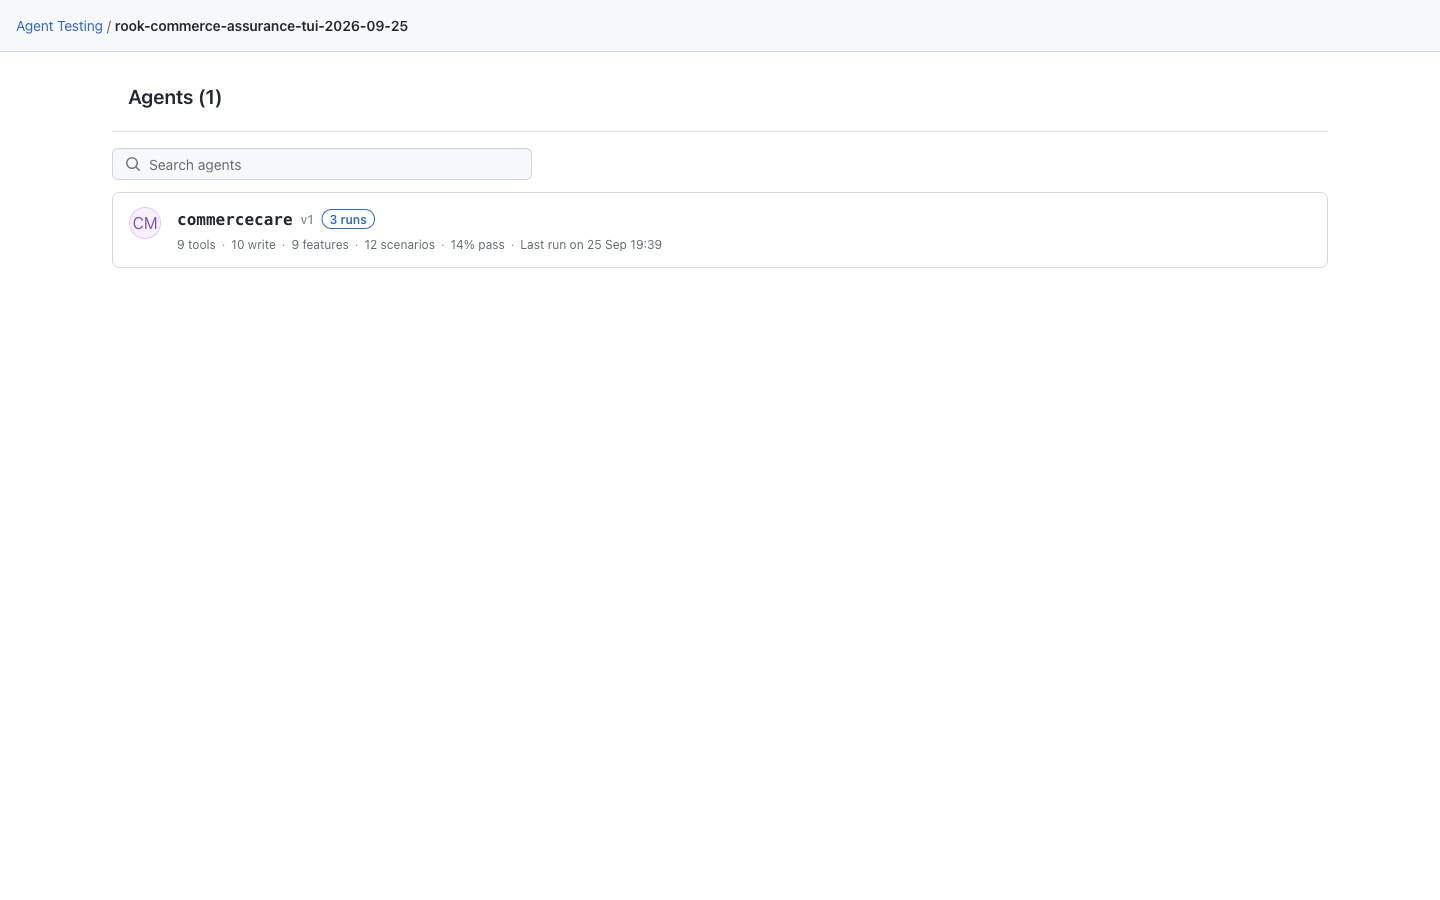Click the 'Agents (1)' heading

point(175,97)
